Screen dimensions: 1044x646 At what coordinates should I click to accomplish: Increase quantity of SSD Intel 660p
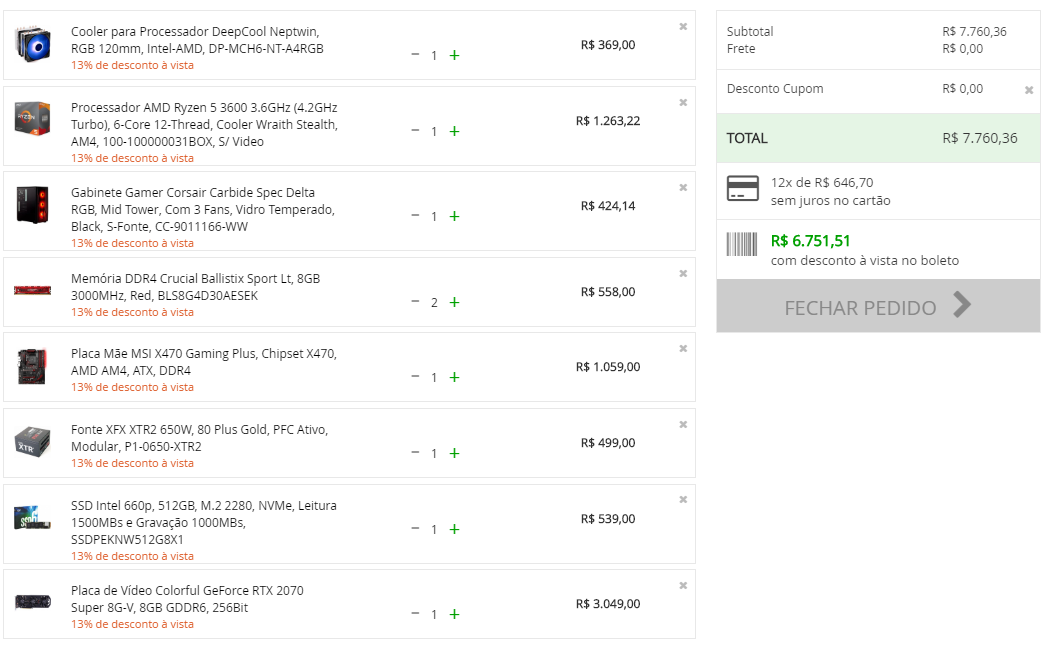tap(454, 529)
